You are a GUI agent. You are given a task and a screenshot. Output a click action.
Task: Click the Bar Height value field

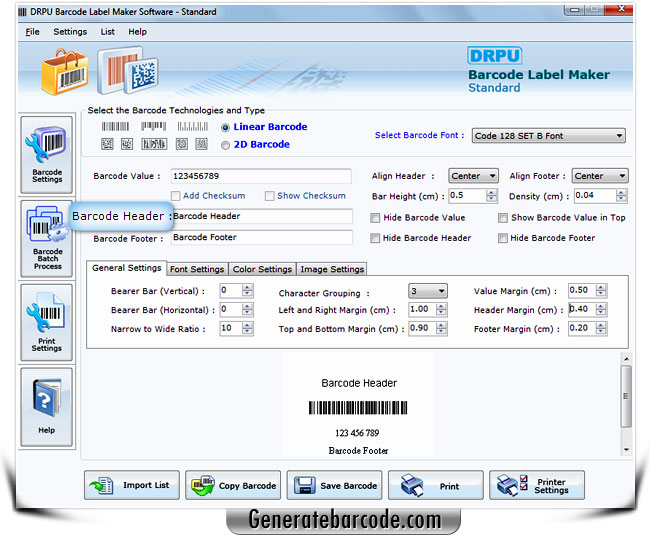pyautogui.click(x=468, y=196)
